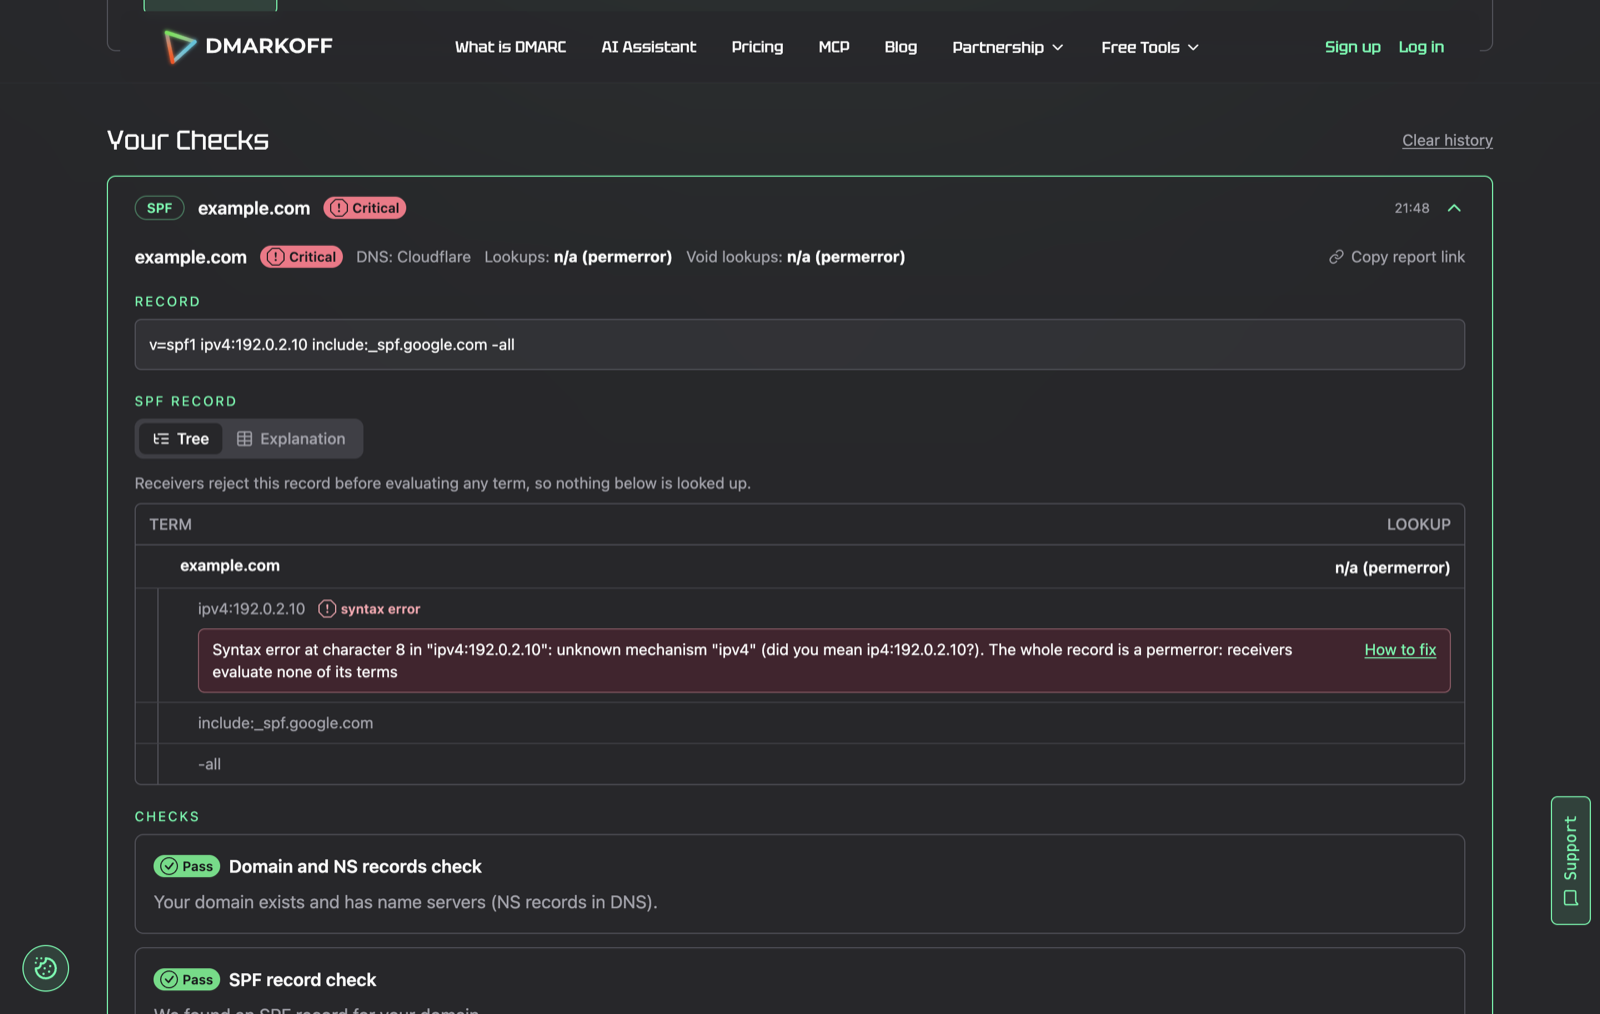Screen dimensions: 1600x1014
Task: Click the SPF record text field
Action: click(x=800, y=344)
